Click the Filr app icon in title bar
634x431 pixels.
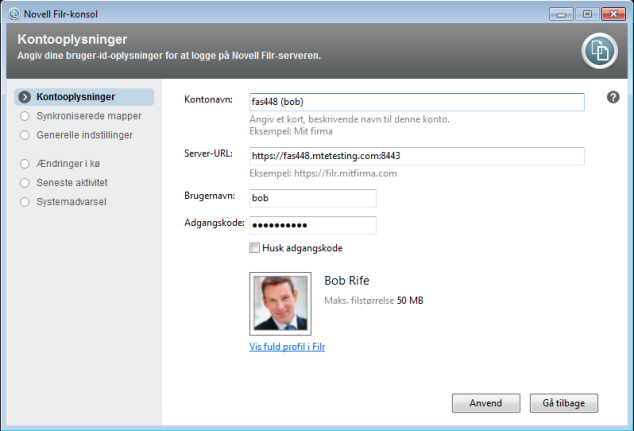click(x=14, y=14)
